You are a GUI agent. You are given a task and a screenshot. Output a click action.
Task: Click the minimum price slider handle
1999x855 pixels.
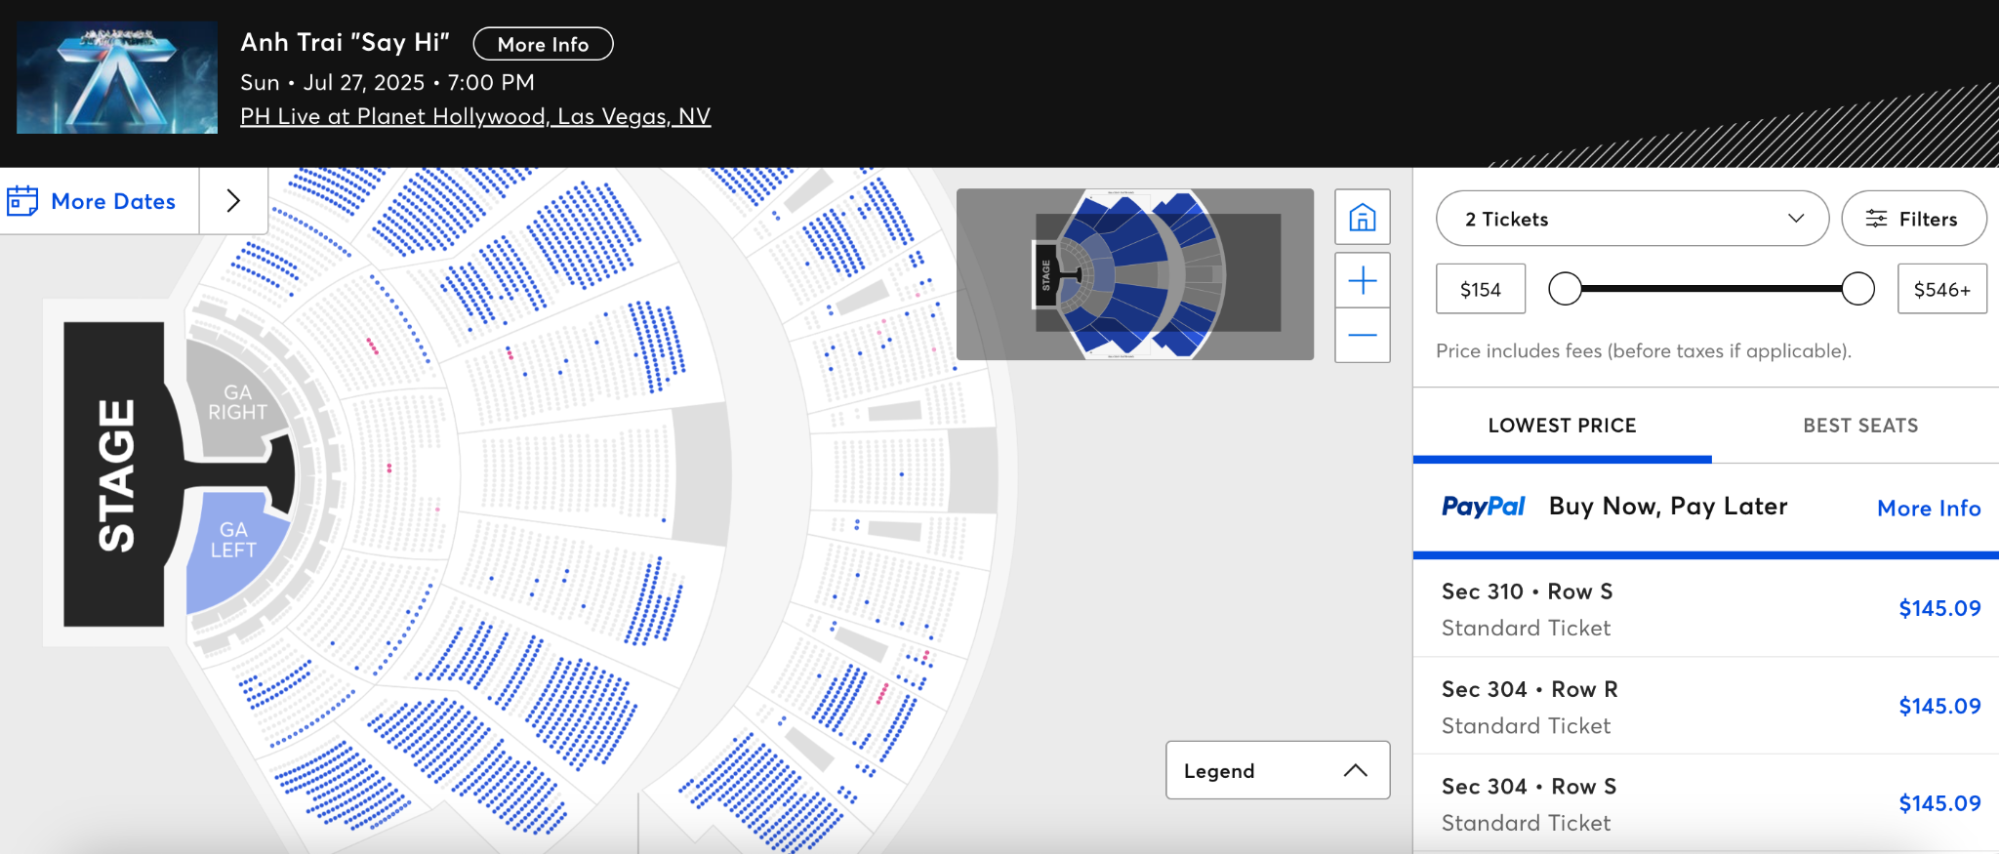1565,289
